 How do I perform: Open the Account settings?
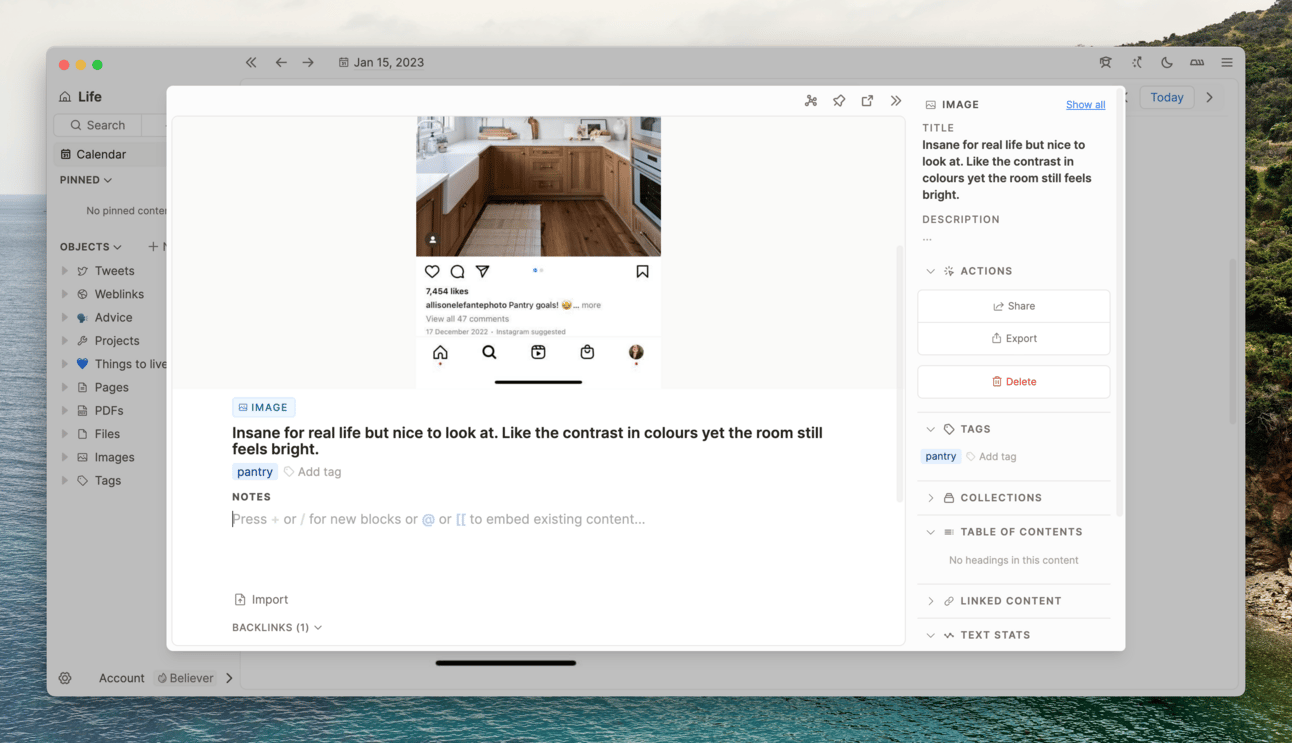[122, 678]
